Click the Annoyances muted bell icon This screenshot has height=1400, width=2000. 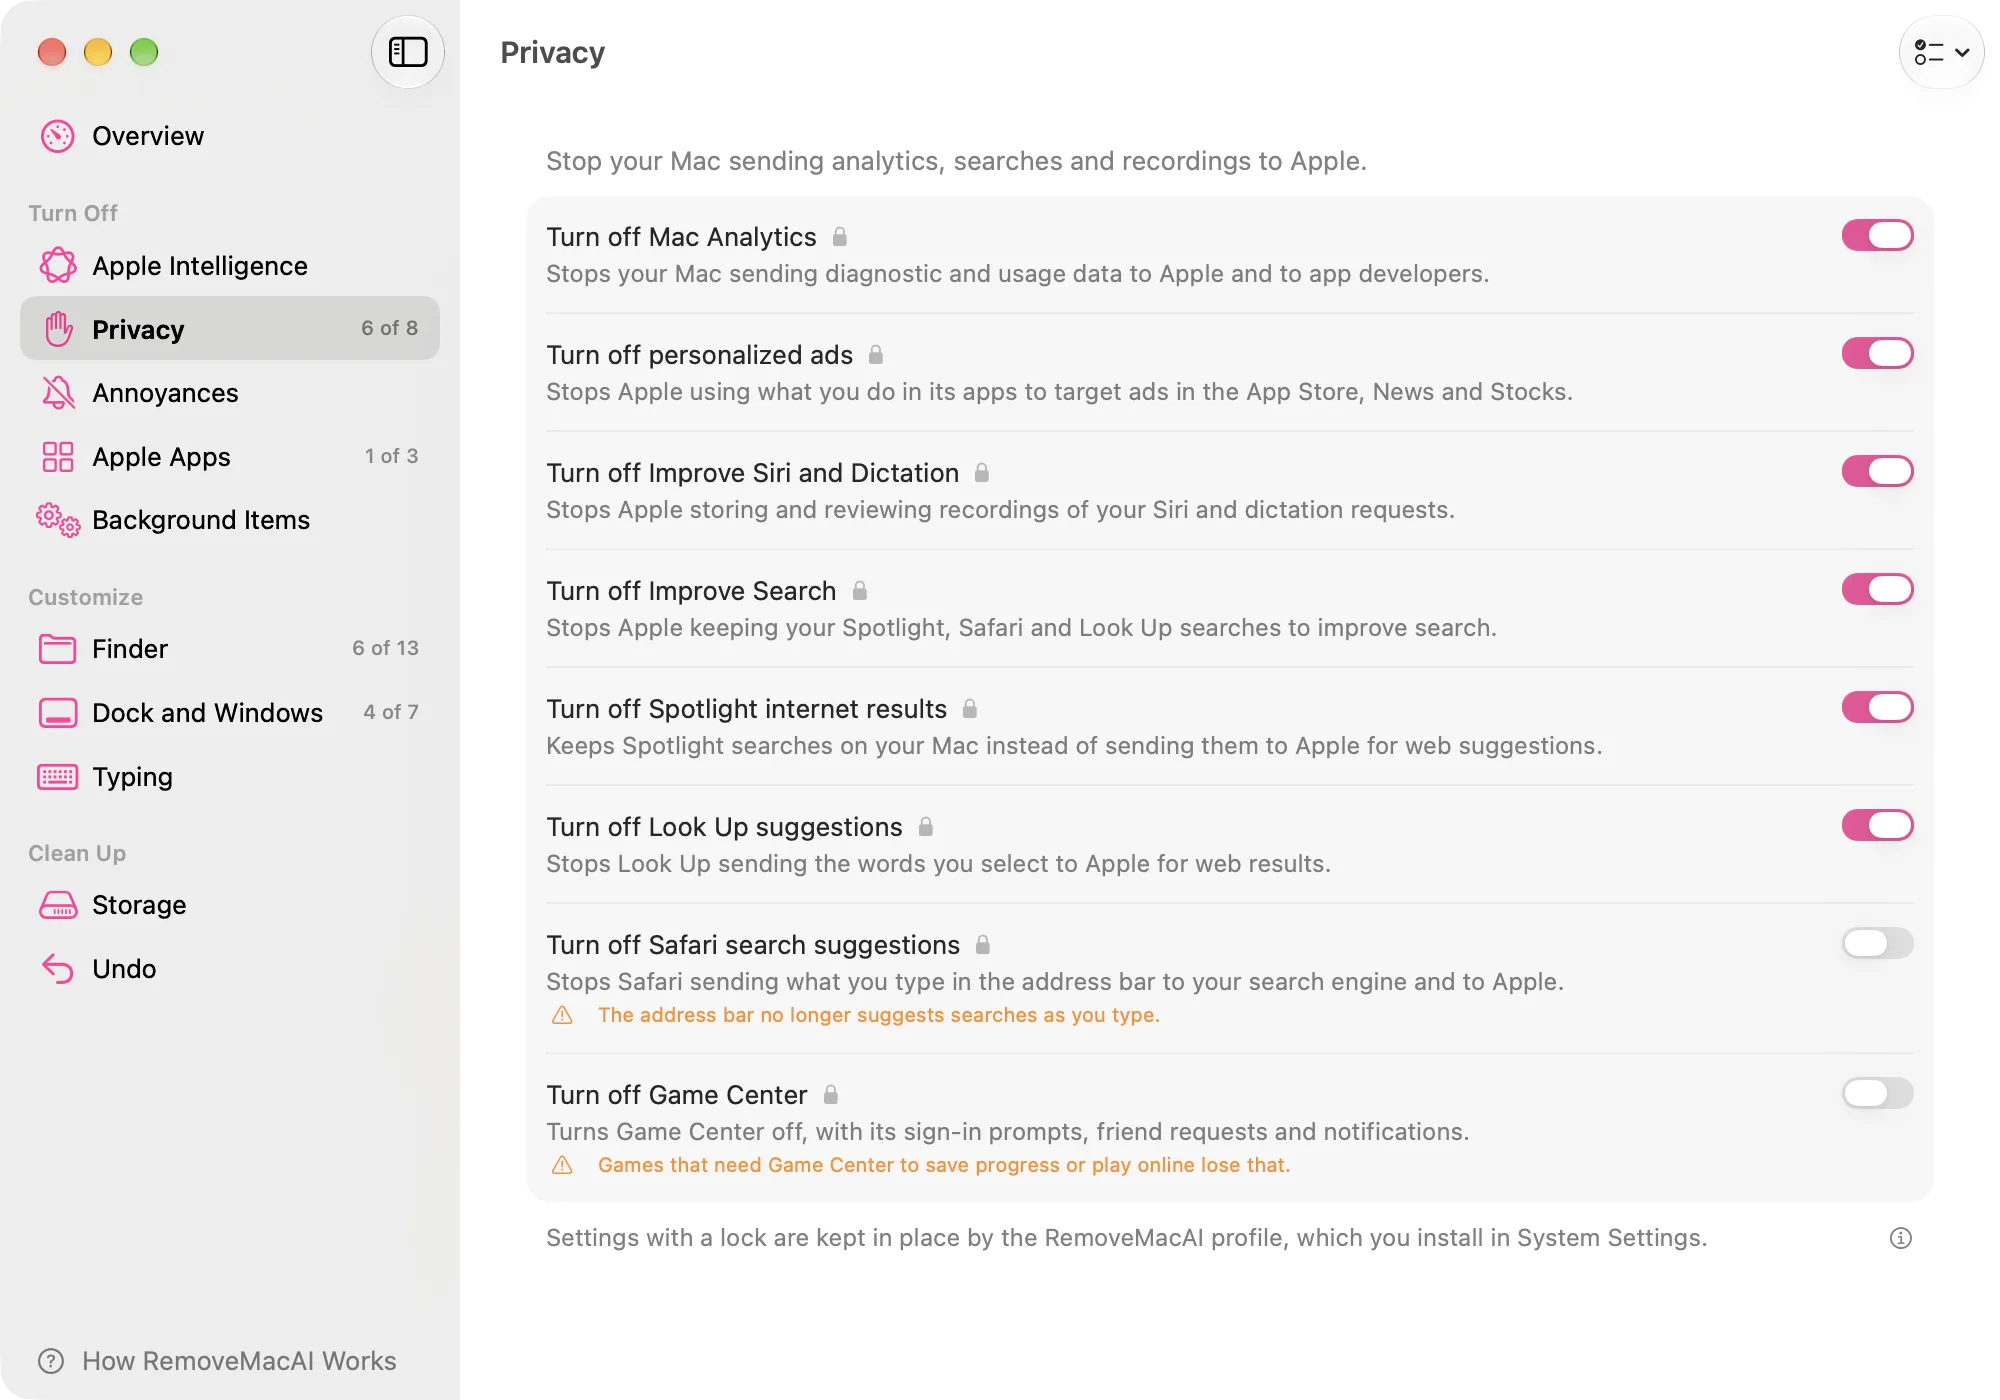(58, 393)
